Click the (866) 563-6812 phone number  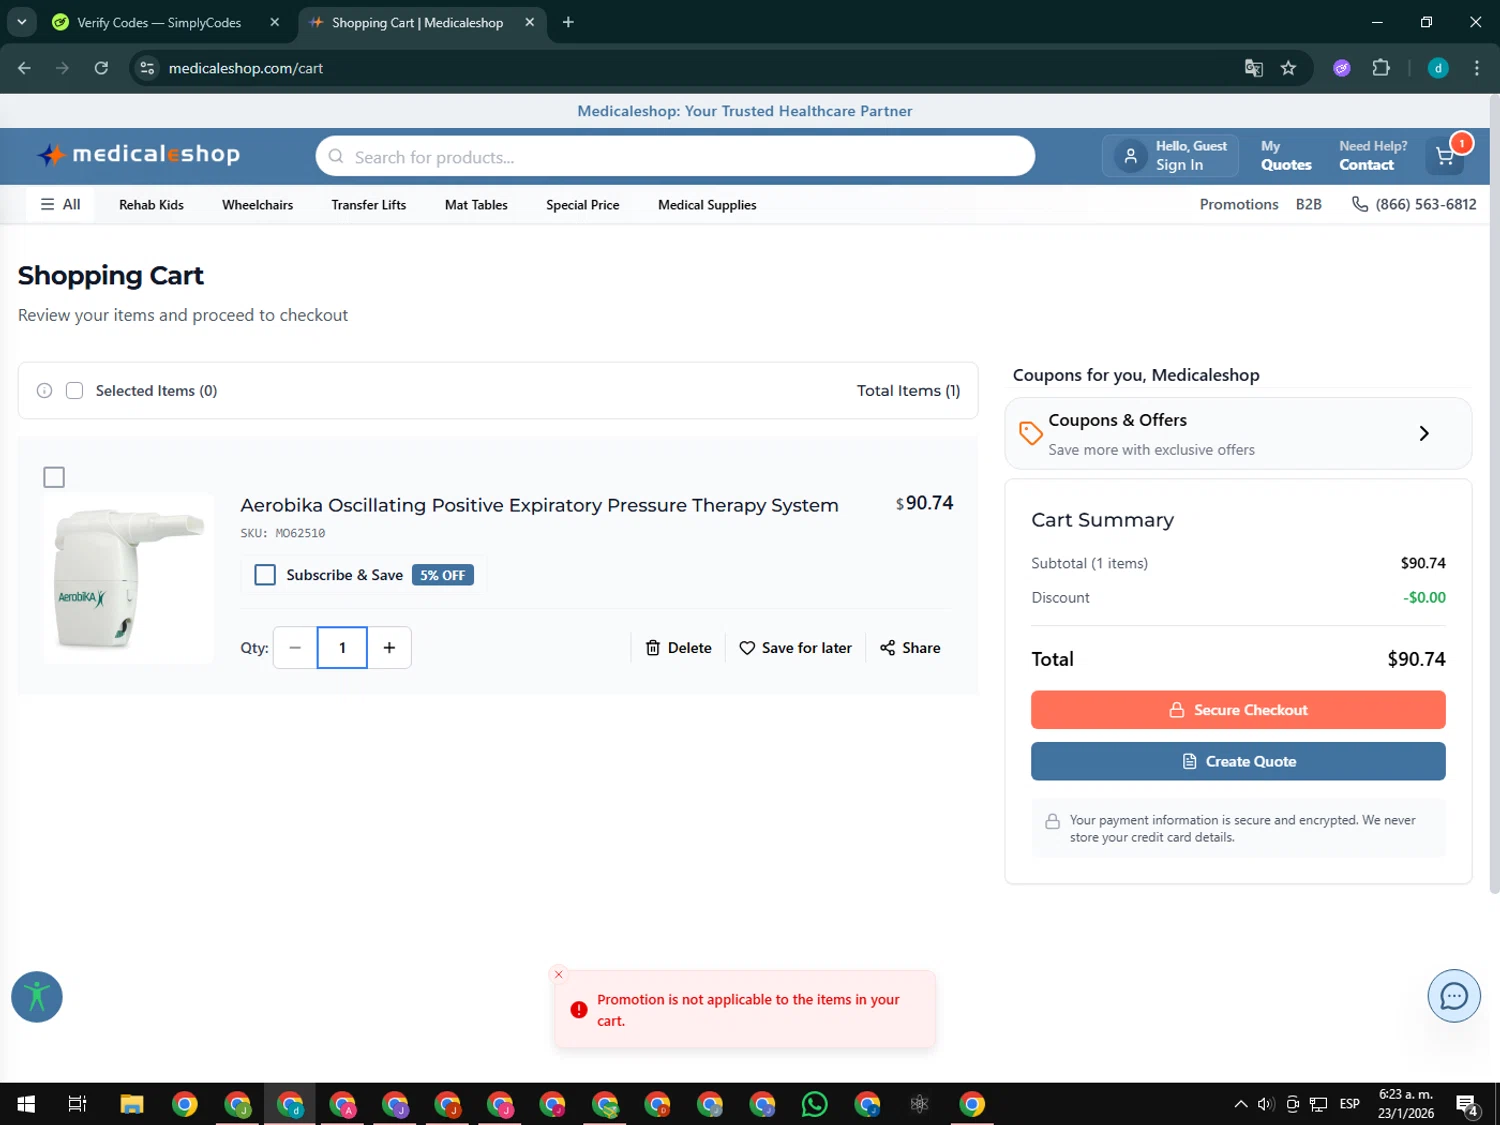1415,204
